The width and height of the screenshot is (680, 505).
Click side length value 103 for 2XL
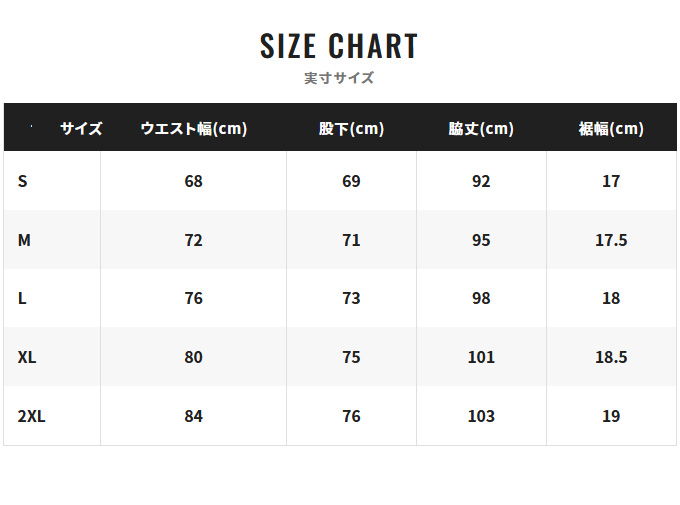click(x=481, y=416)
